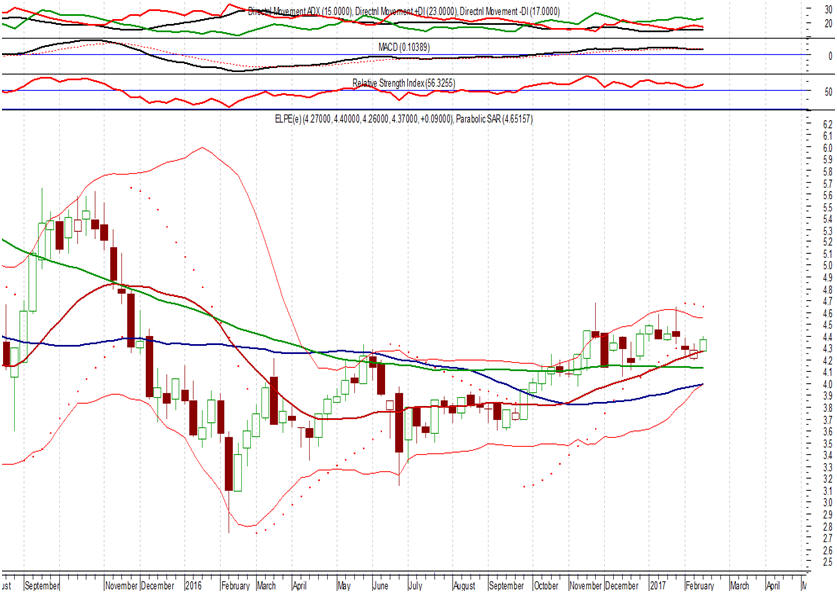The height and width of the screenshot is (593, 837).
Task: Select the August label on time axis
Action: (x=464, y=586)
